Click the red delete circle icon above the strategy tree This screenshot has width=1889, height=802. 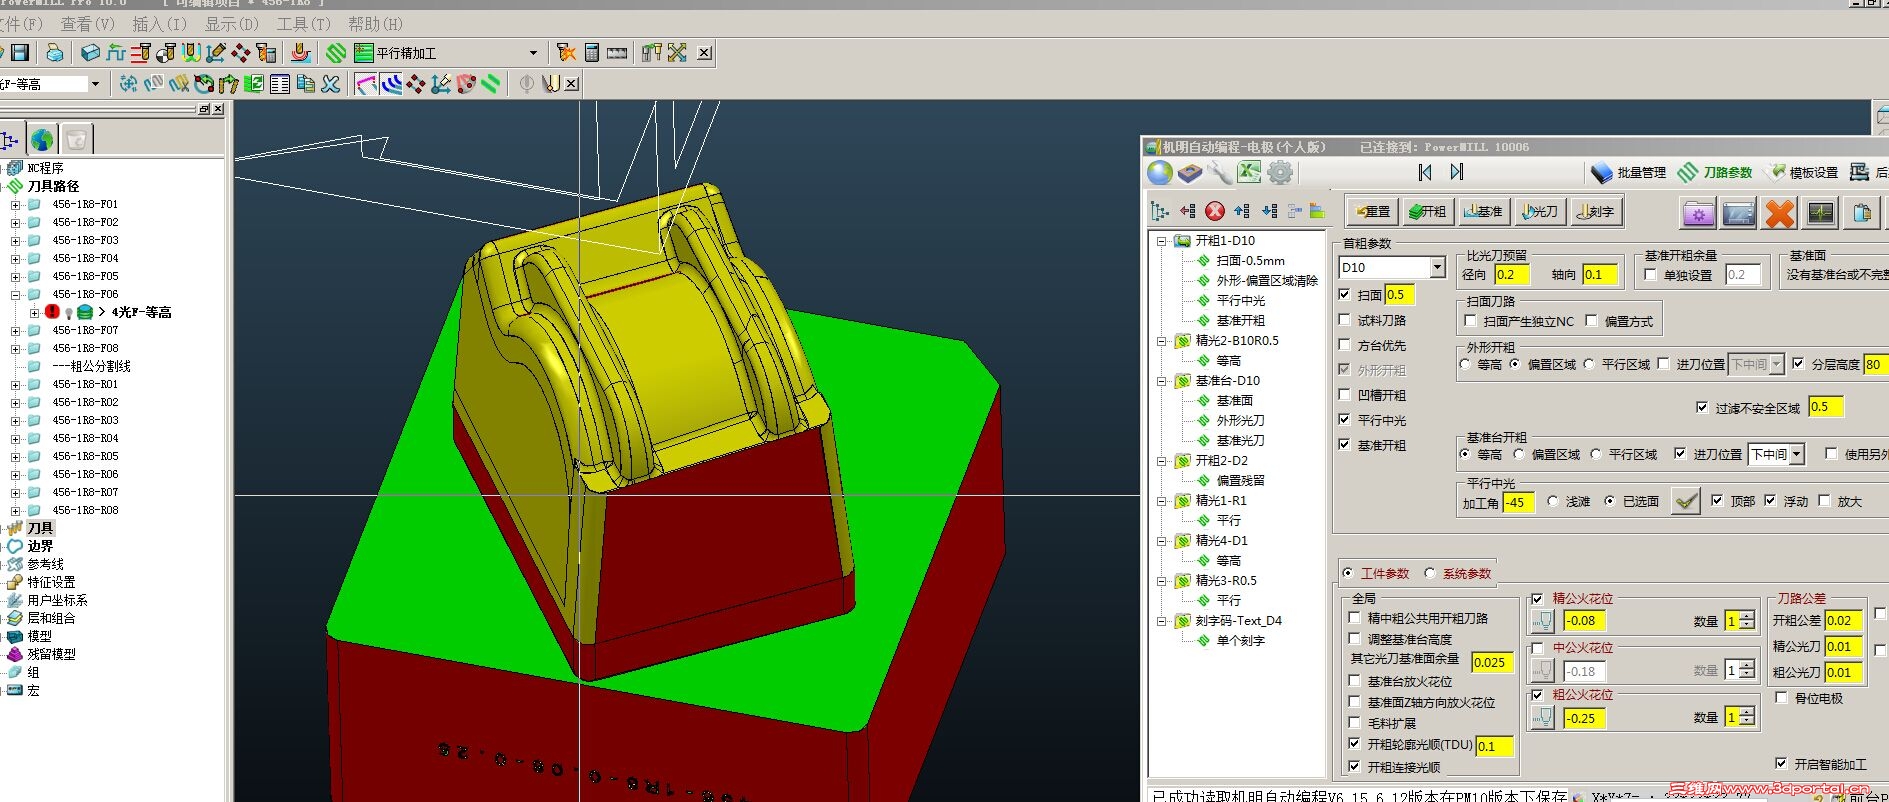tap(1215, 211)
